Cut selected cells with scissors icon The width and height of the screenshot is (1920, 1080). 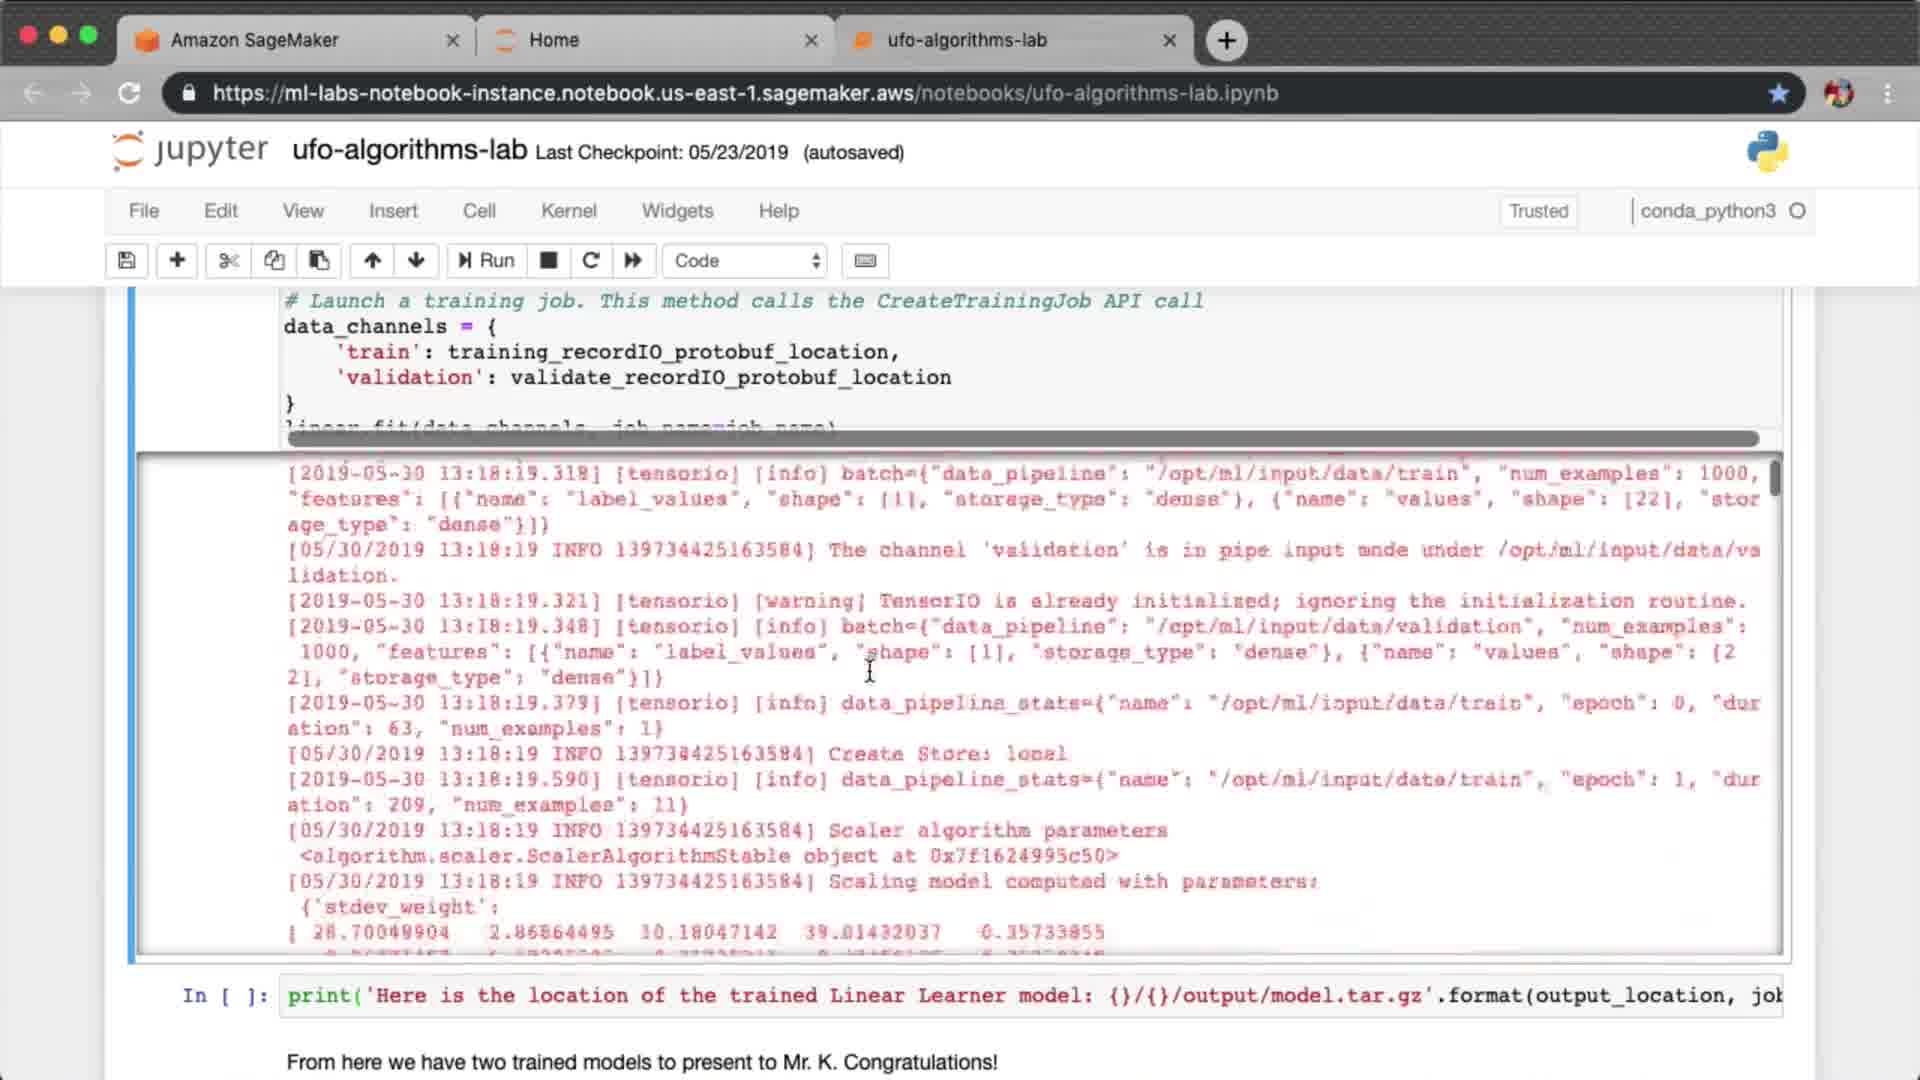(229, 261)
